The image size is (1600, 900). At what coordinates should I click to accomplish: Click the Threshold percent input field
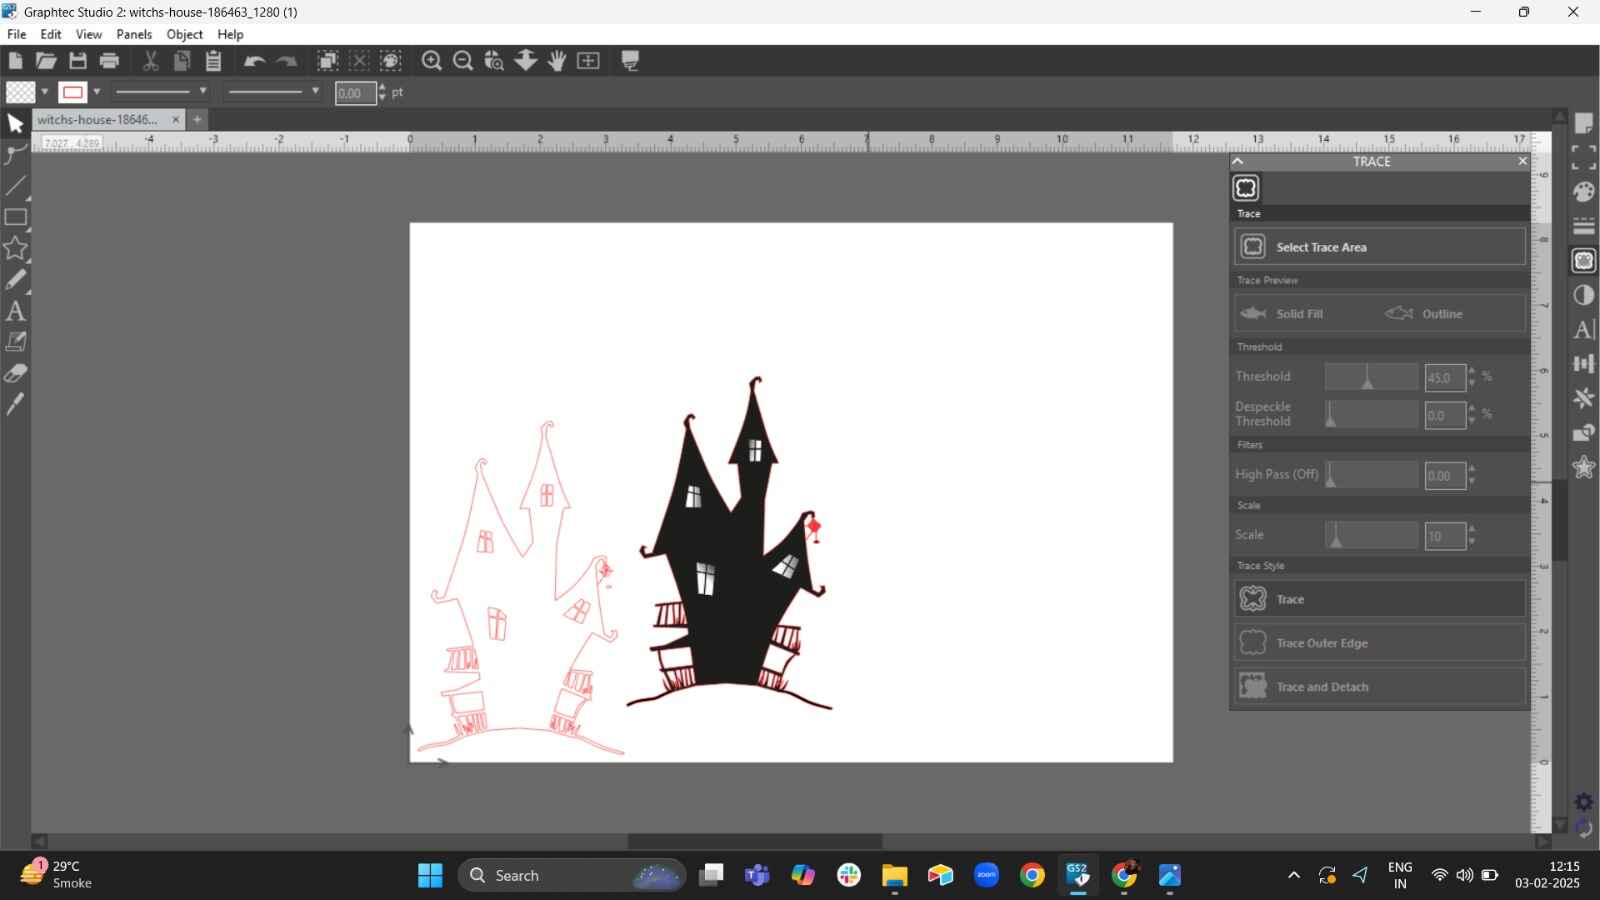coord(1445,378)
